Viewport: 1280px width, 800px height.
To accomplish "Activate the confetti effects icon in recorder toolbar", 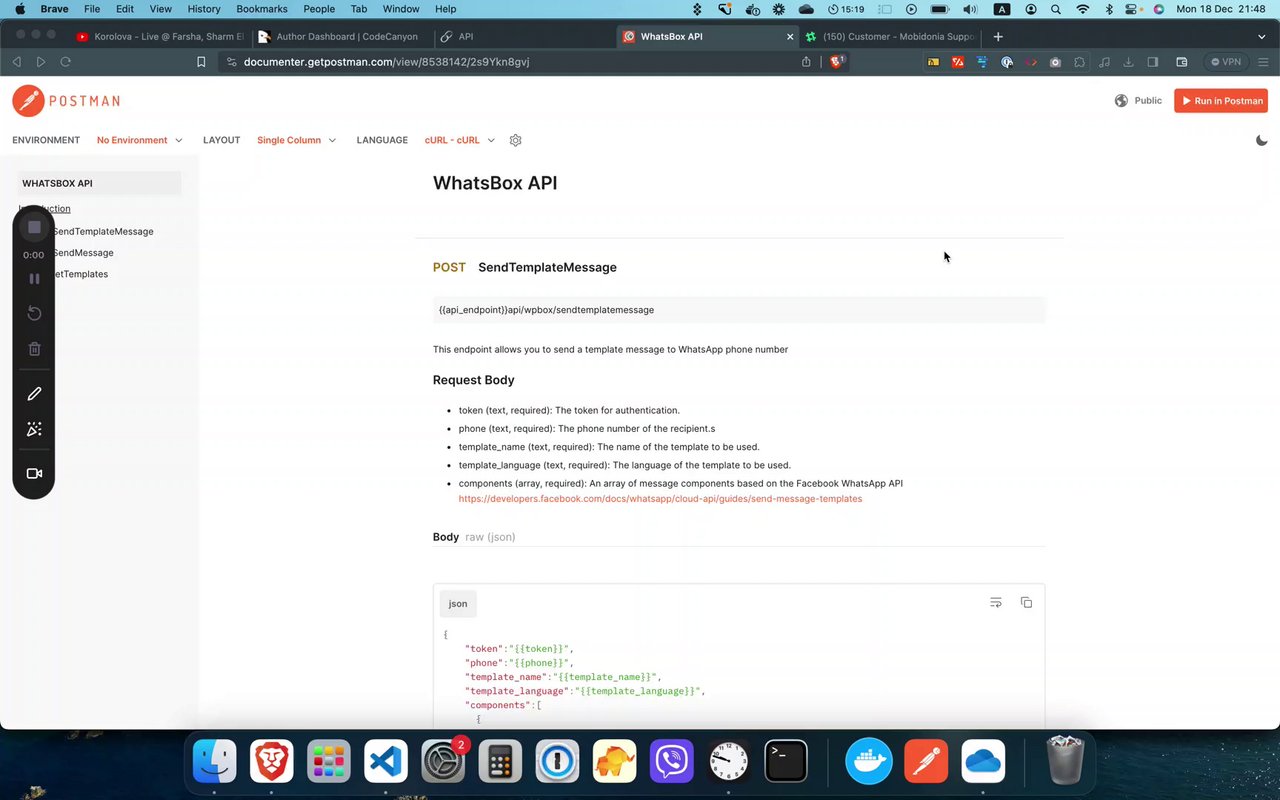I will coord(34,429).
